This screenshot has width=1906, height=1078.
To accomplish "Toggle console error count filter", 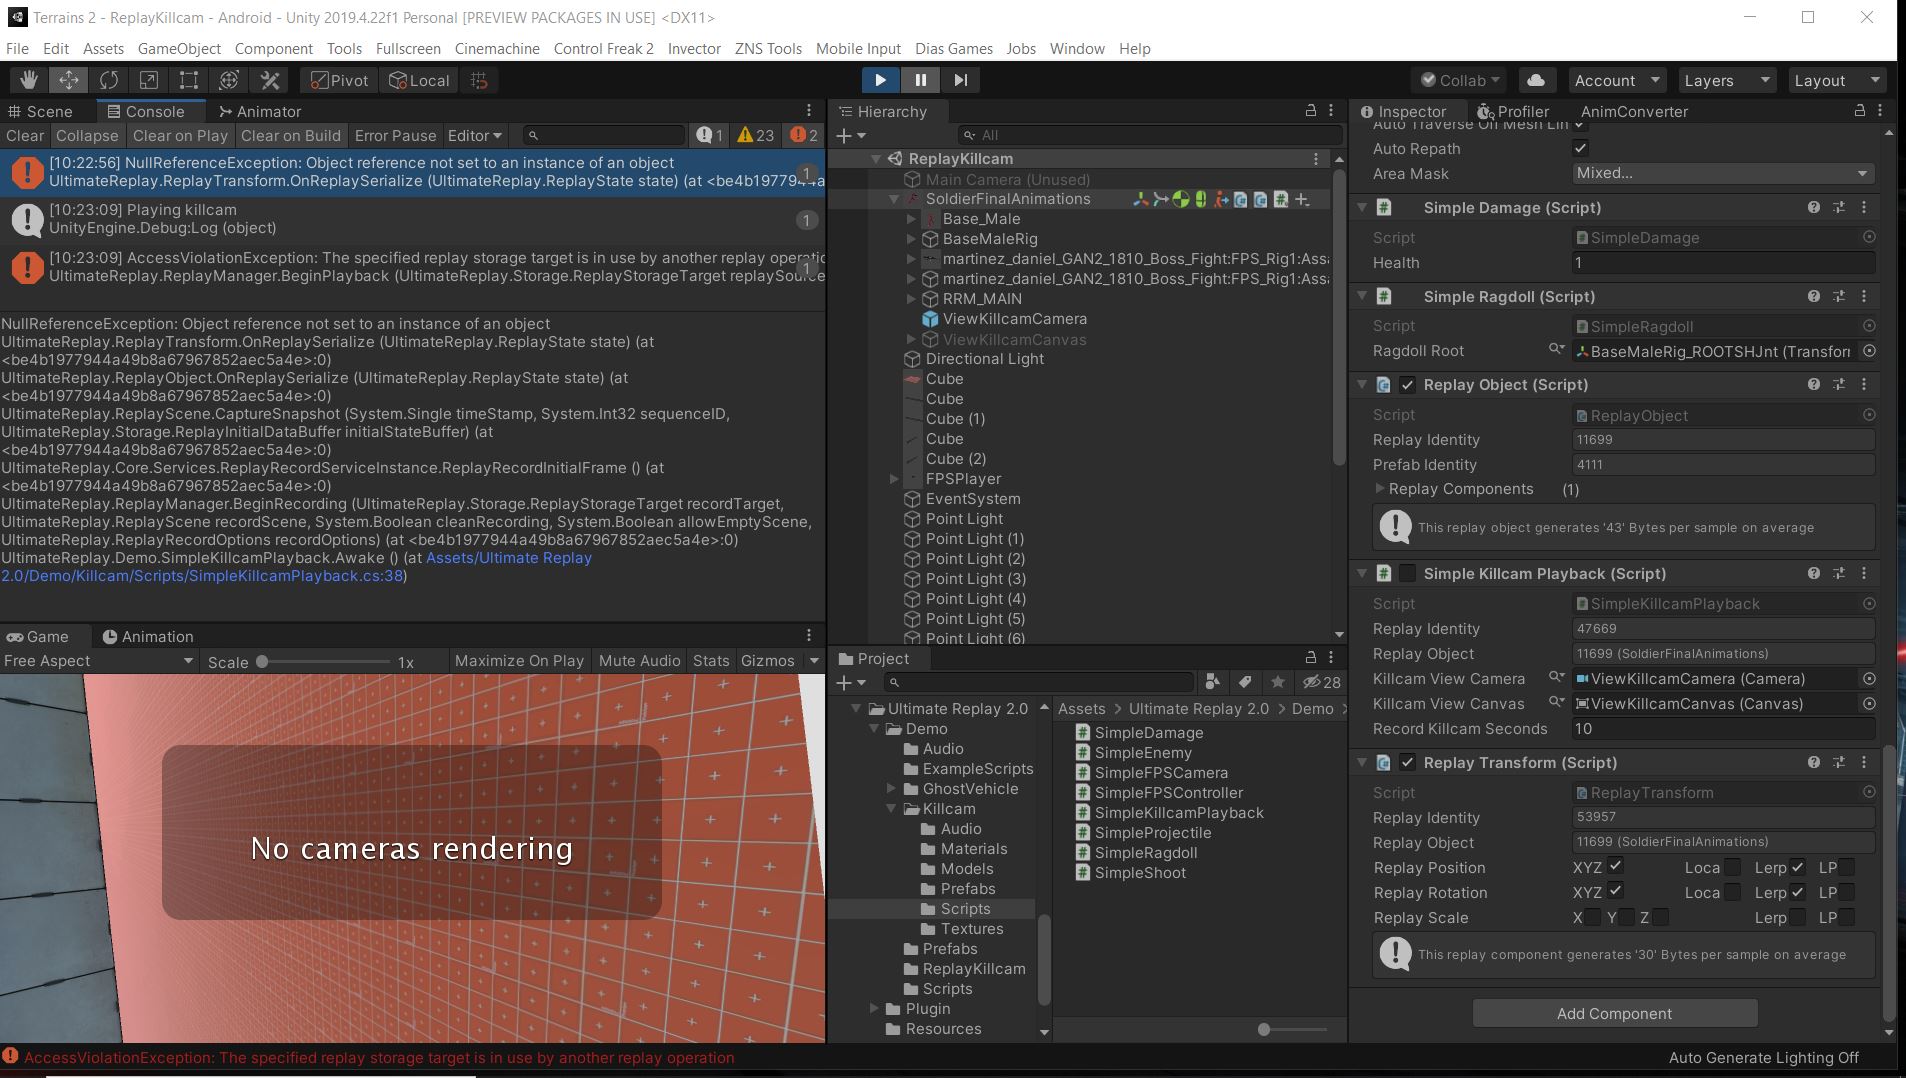I will pyautogui.click(x=804, y=135).
